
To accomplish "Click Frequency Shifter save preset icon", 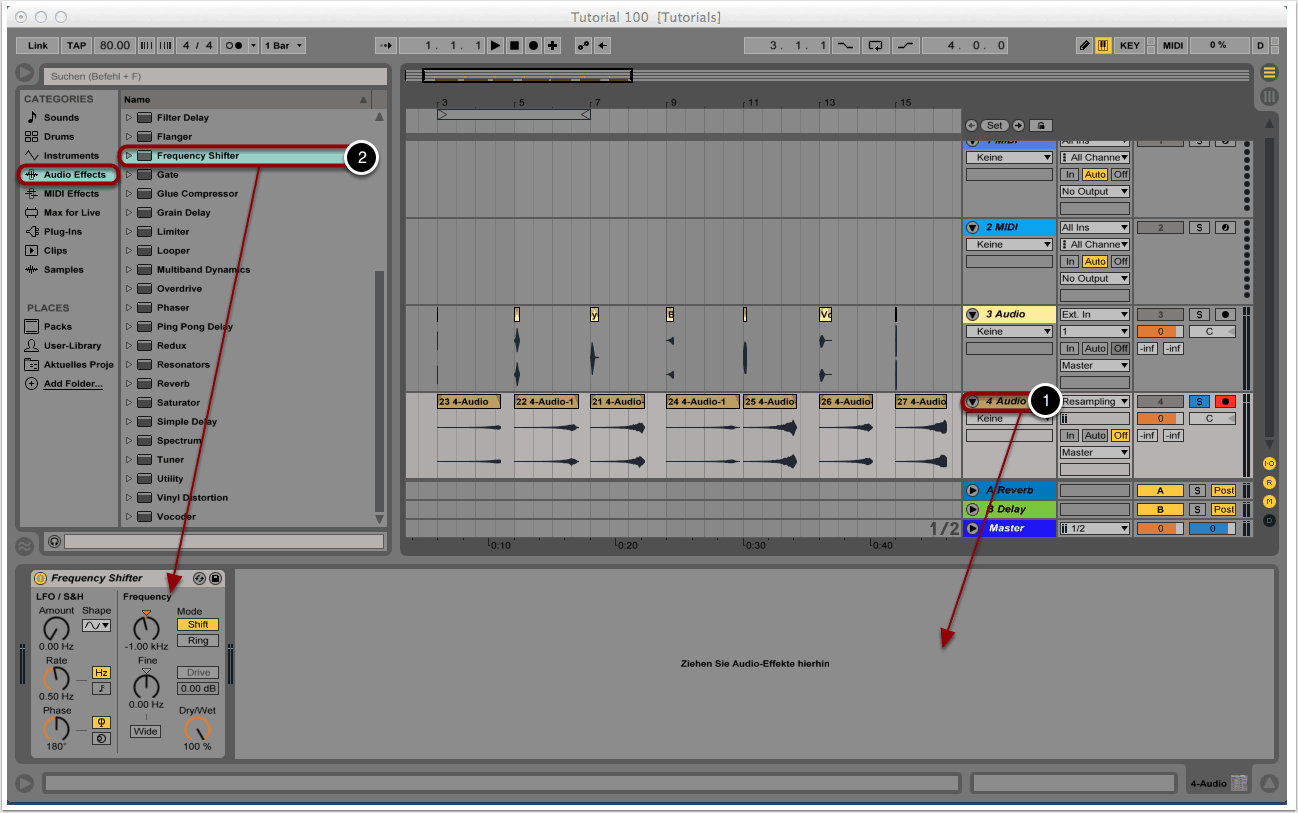I will coord(215,578).
